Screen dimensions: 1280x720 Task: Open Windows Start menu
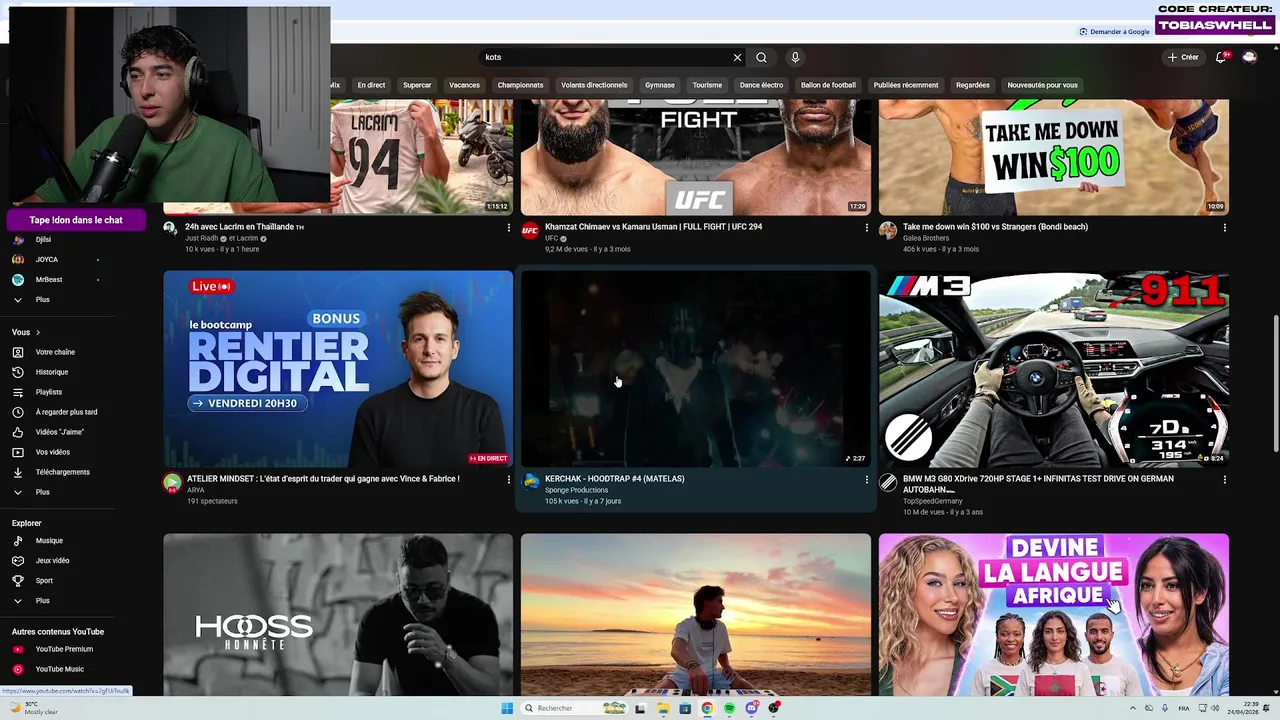coord(507,708)
